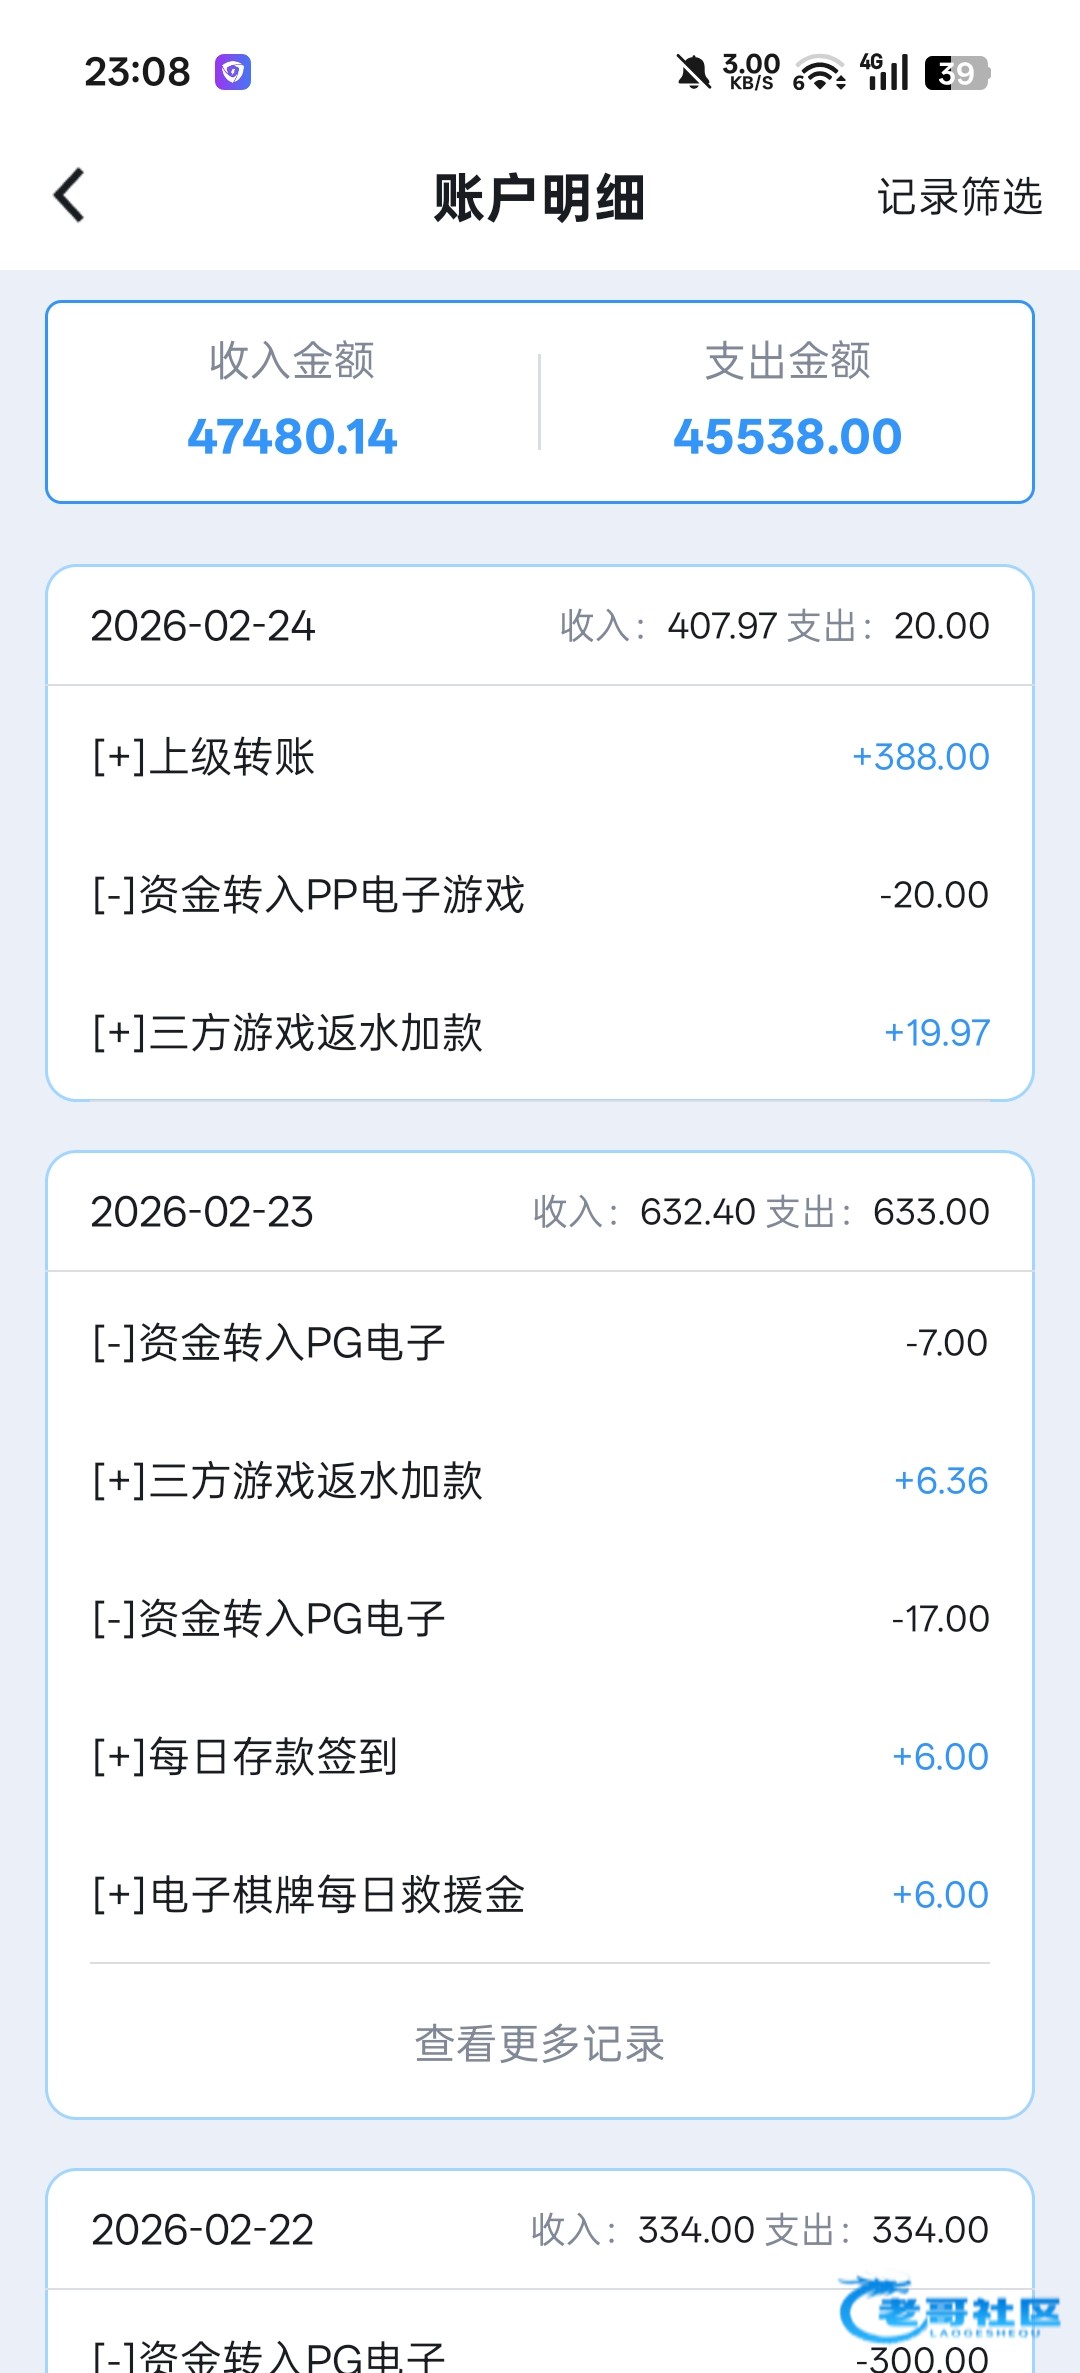The width and height of the screenshot is (1080, 2373).
Task: Expand 查看更多记录 for more records
Action: (x=540, y=2043)
